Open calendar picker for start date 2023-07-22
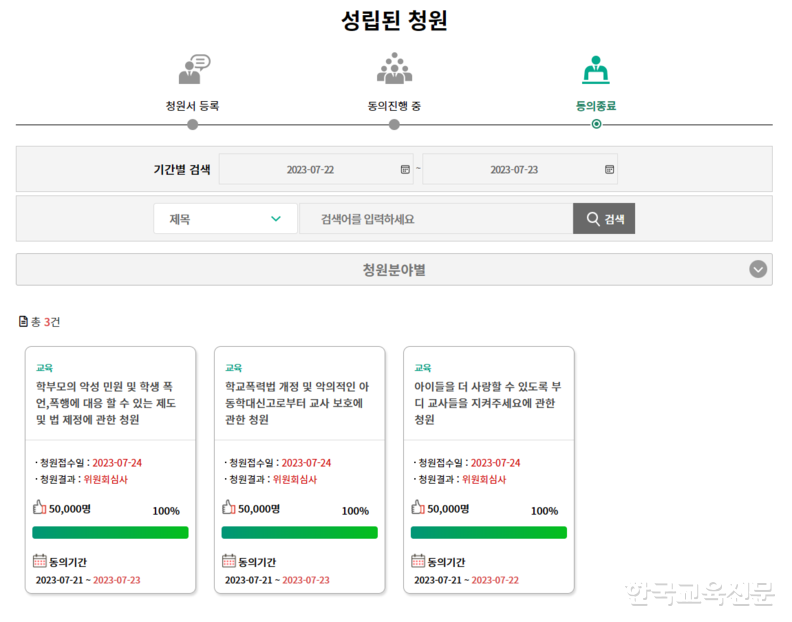 [405, 170]
